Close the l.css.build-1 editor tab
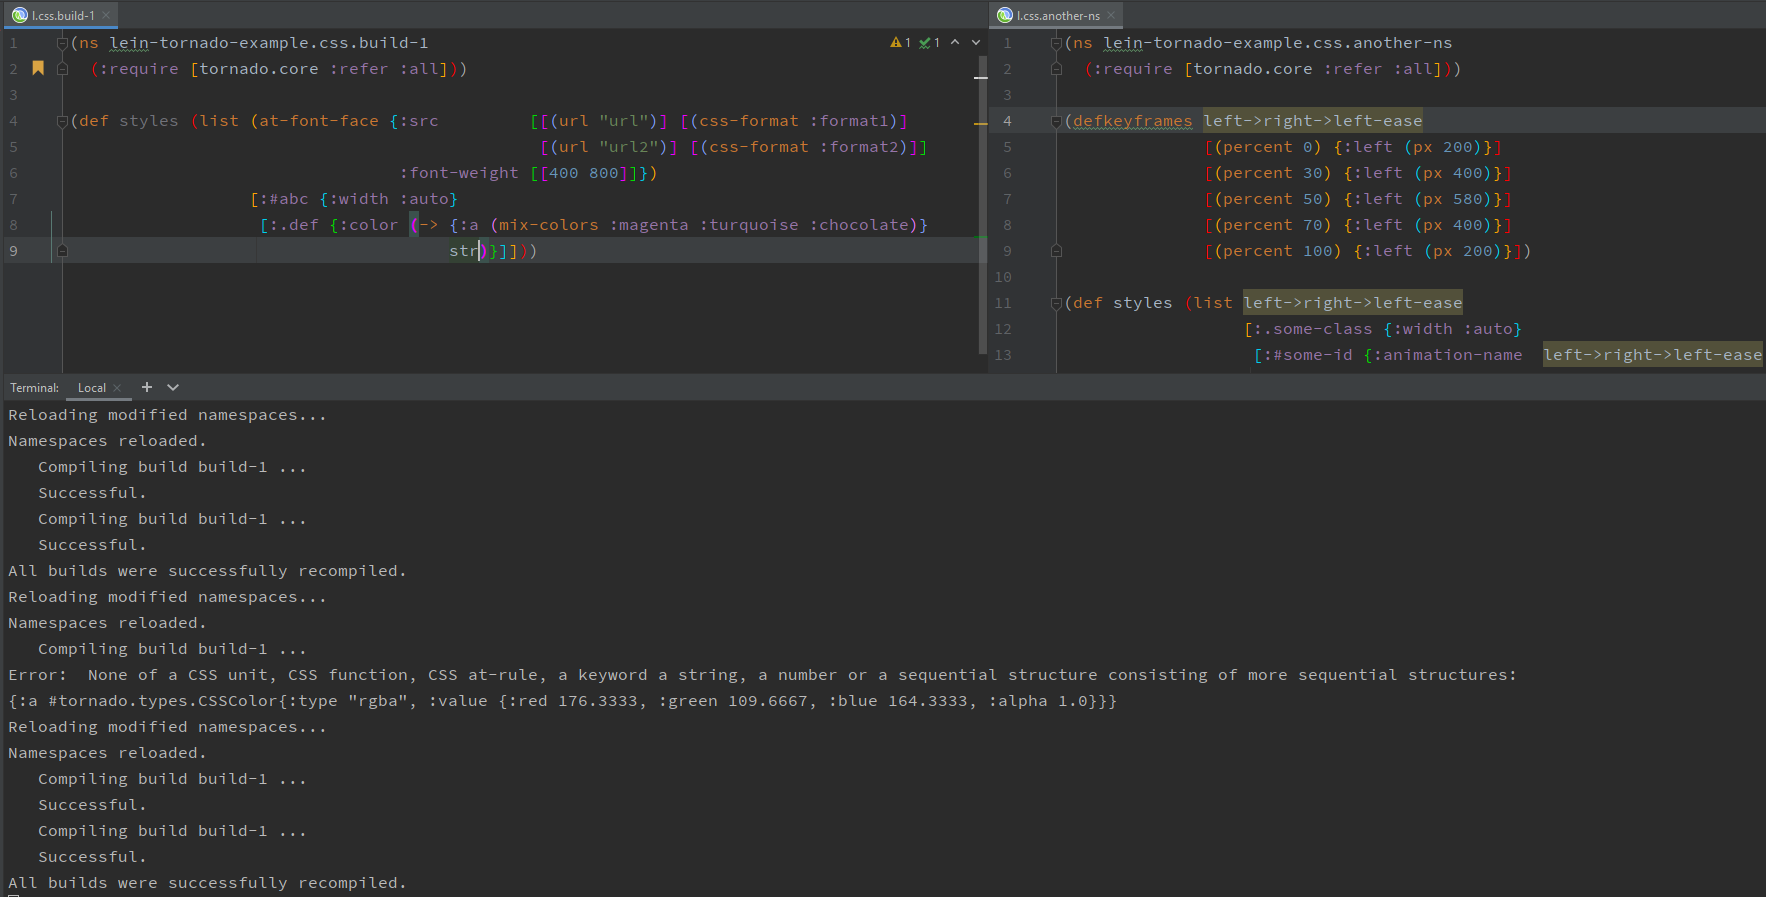The height and width of the screenshot is (897, 1766). (106, 15)
